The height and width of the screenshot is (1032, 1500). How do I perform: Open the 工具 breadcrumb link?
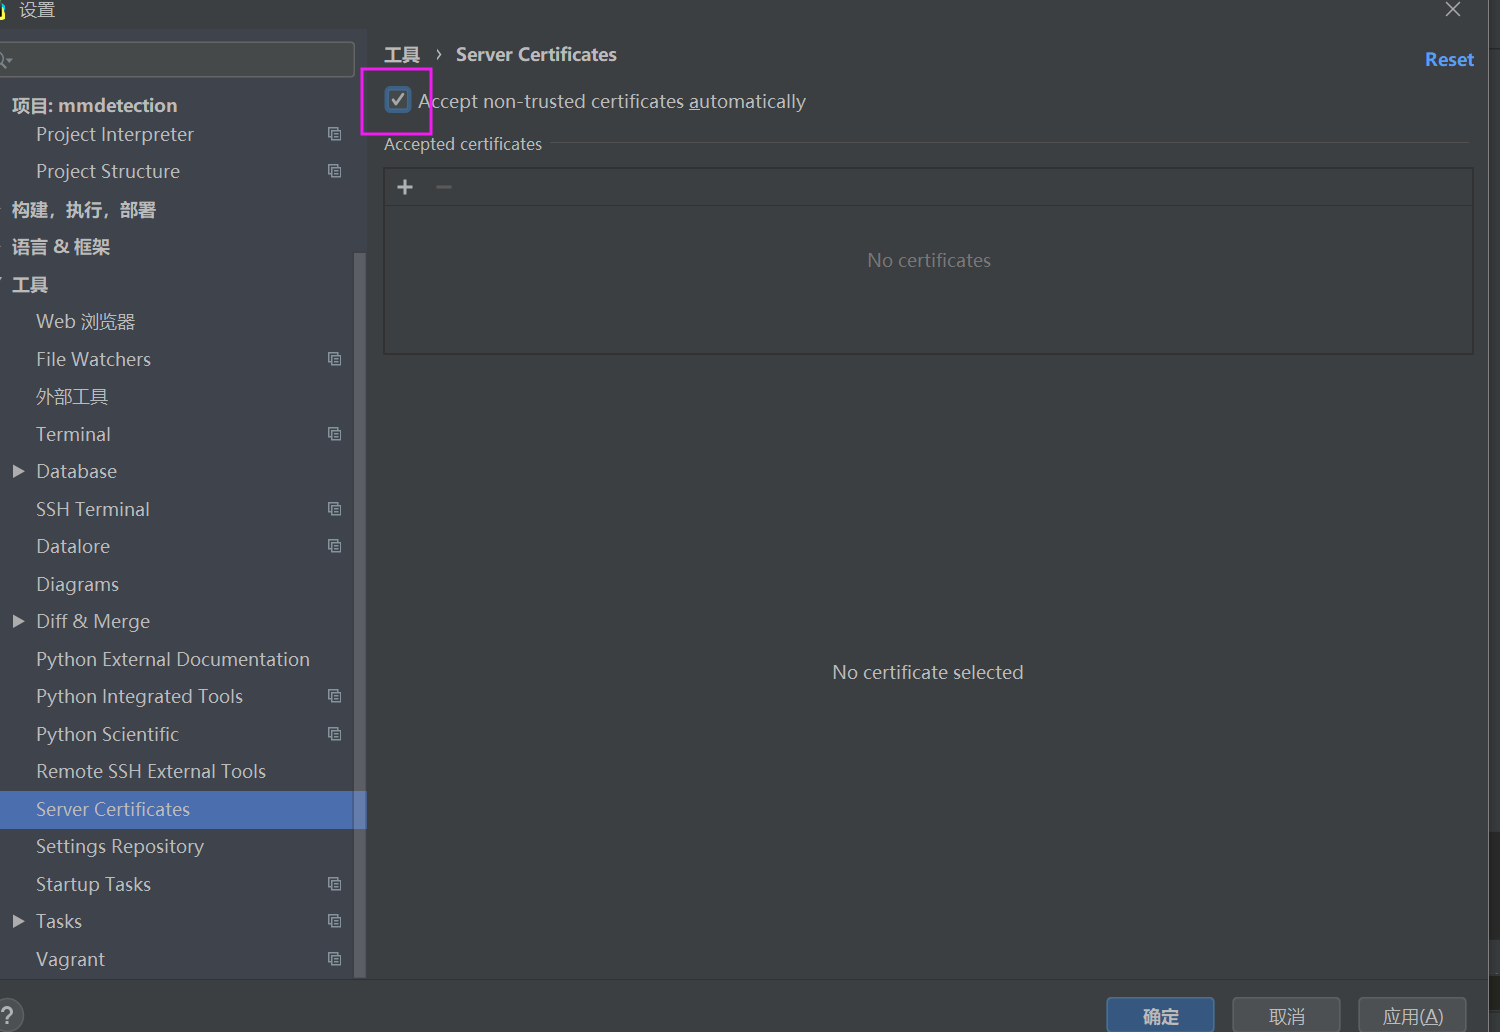[x=402, y=54]
